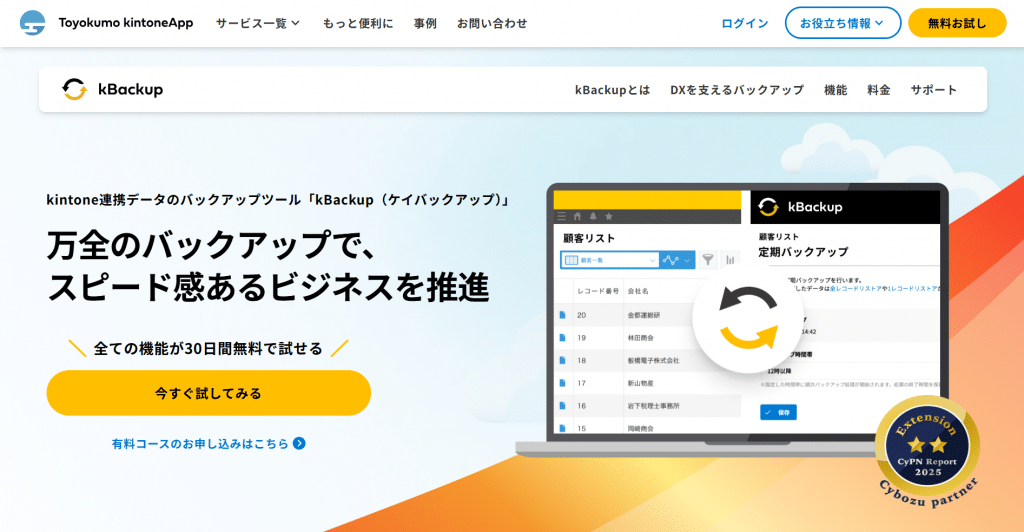Click the document icon for record 20

click(562, 315)
